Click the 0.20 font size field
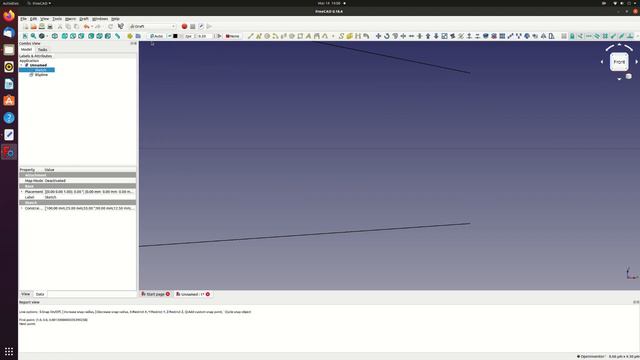The image size is (640, 360). coord(204,36)
